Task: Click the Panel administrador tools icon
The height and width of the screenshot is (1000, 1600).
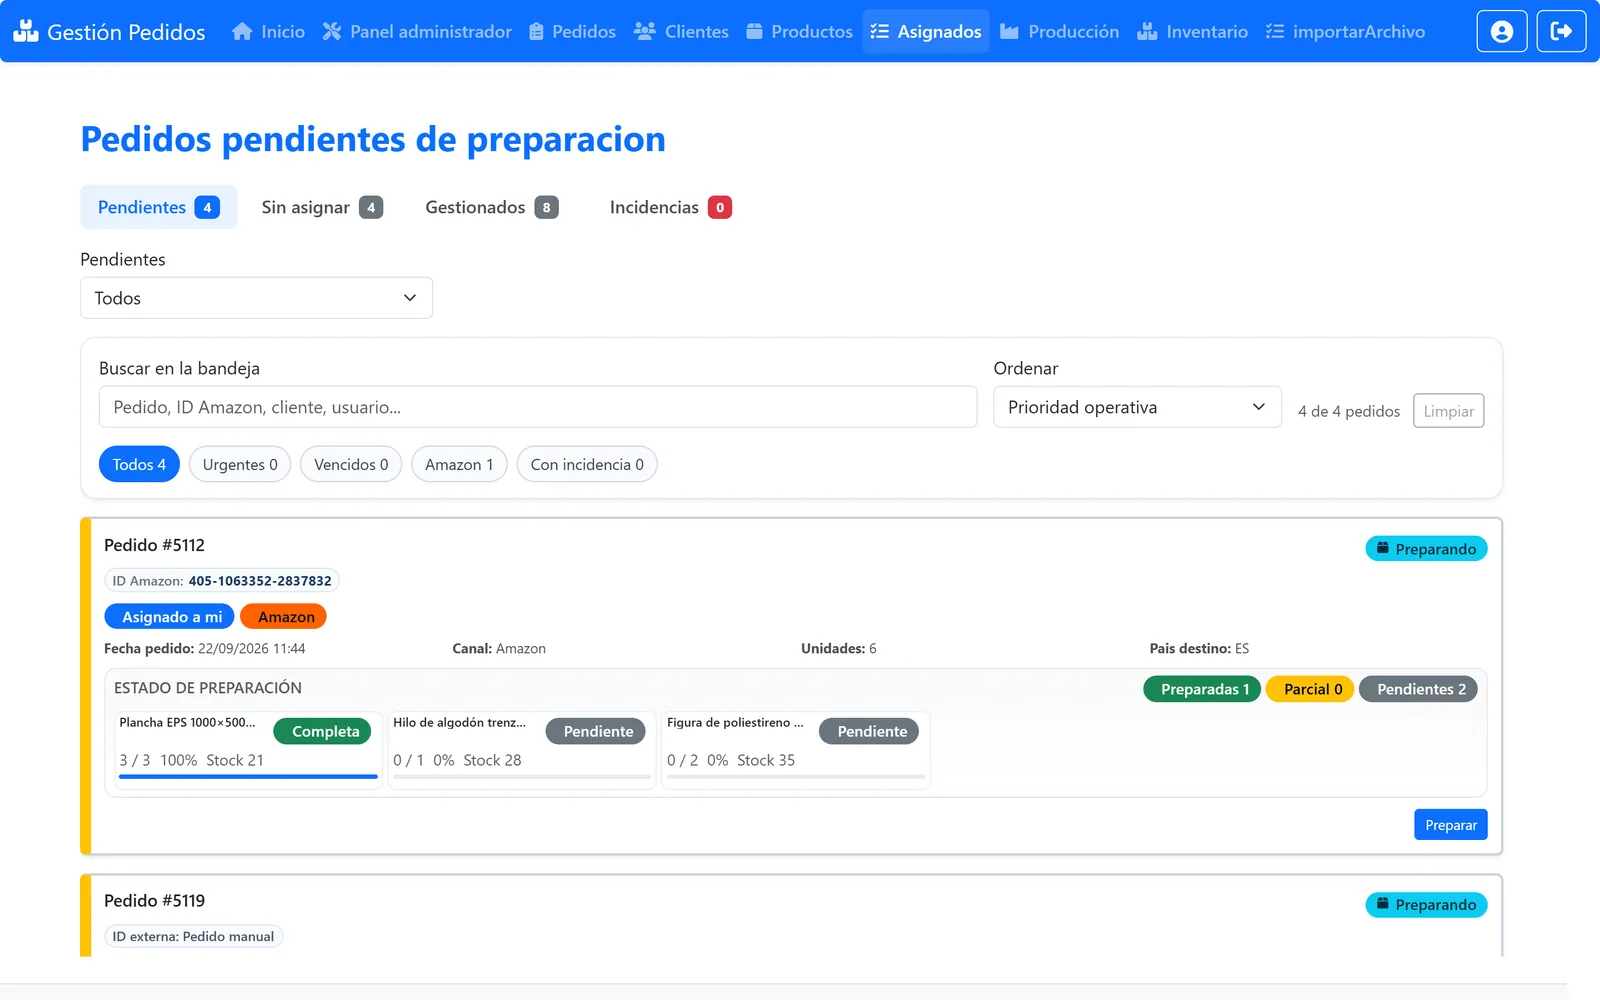Action: [x=332, y=31]
